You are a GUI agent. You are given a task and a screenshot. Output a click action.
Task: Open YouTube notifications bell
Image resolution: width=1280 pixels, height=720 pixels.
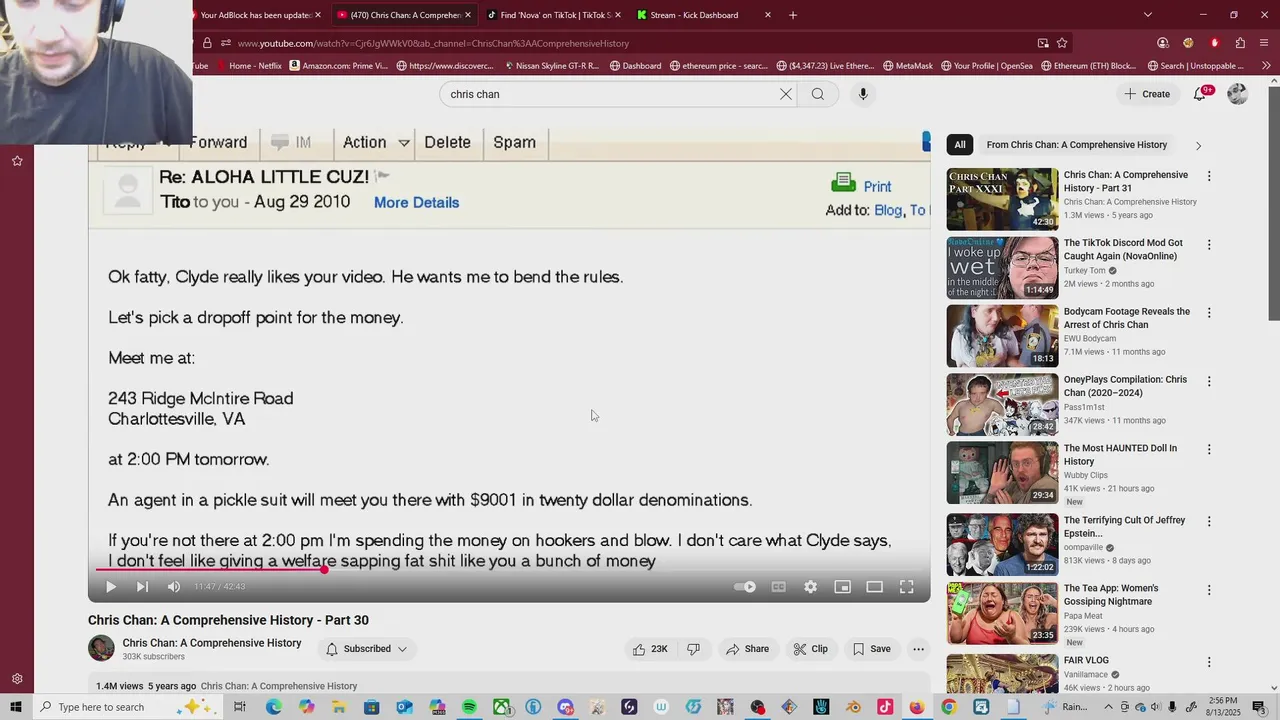coord(1200,94)
